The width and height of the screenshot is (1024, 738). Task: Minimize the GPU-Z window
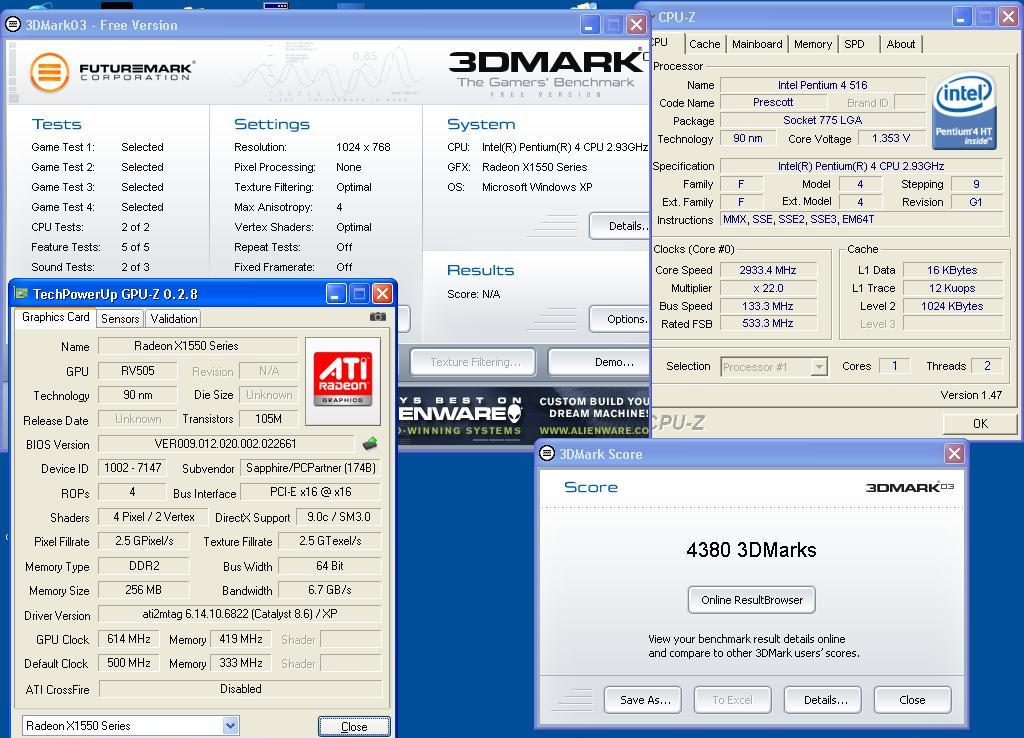[x=336, y=294]
